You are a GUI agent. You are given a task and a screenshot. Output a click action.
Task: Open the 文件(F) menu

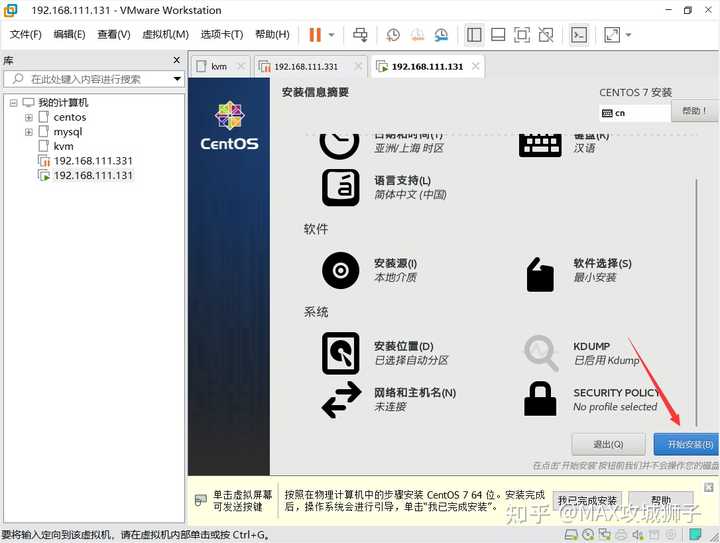point(25,34)
